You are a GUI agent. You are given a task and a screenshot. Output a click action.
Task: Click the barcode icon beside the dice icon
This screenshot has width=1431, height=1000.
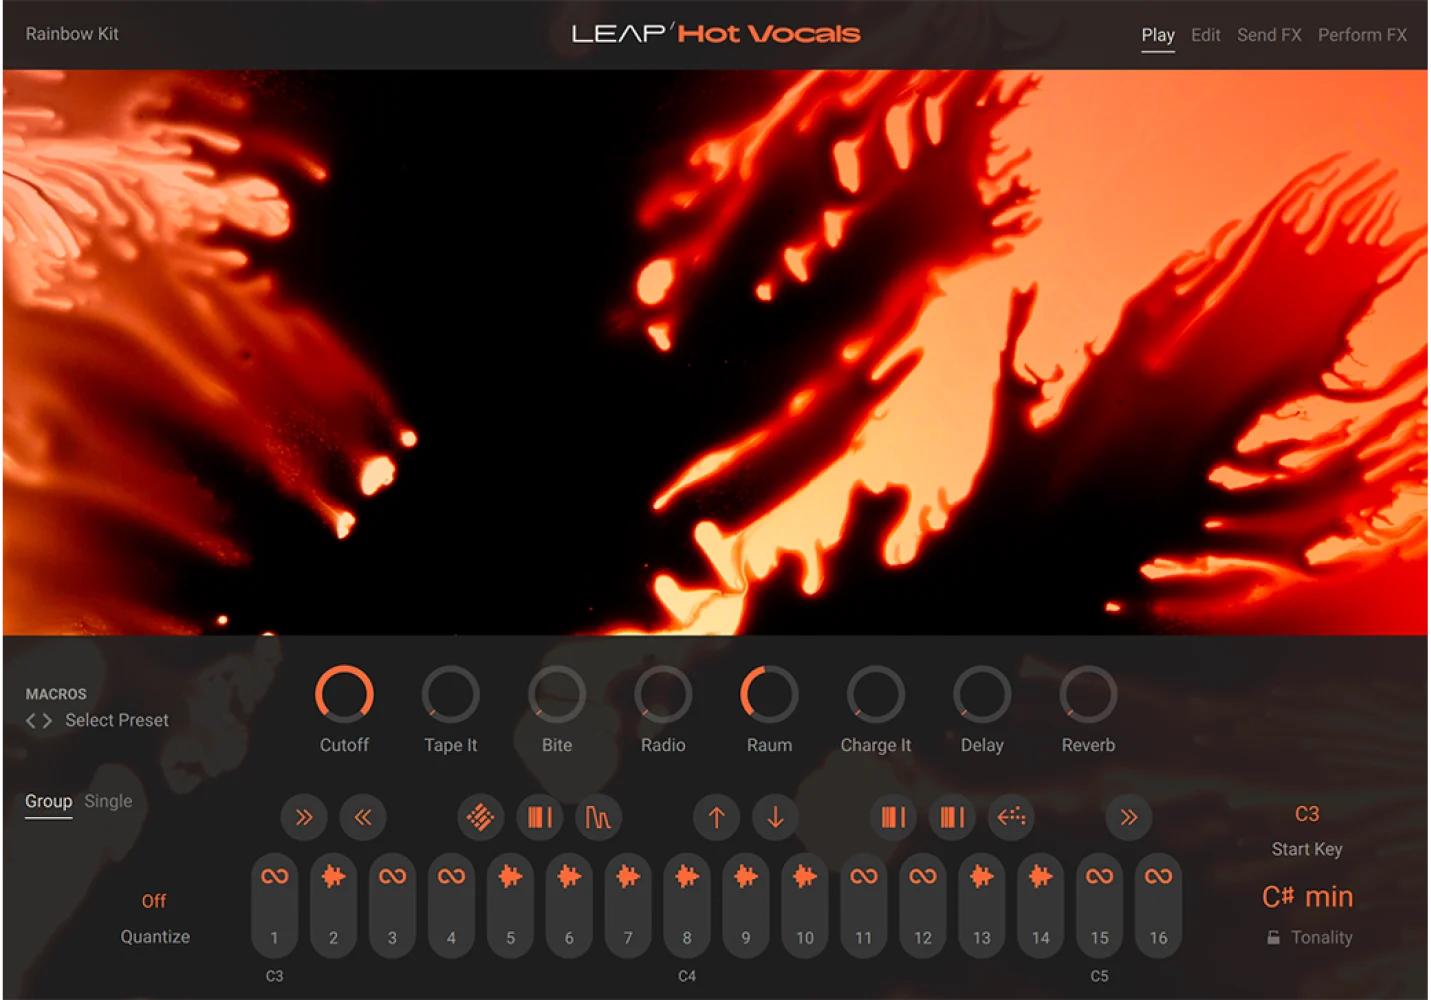coord(539,817)
